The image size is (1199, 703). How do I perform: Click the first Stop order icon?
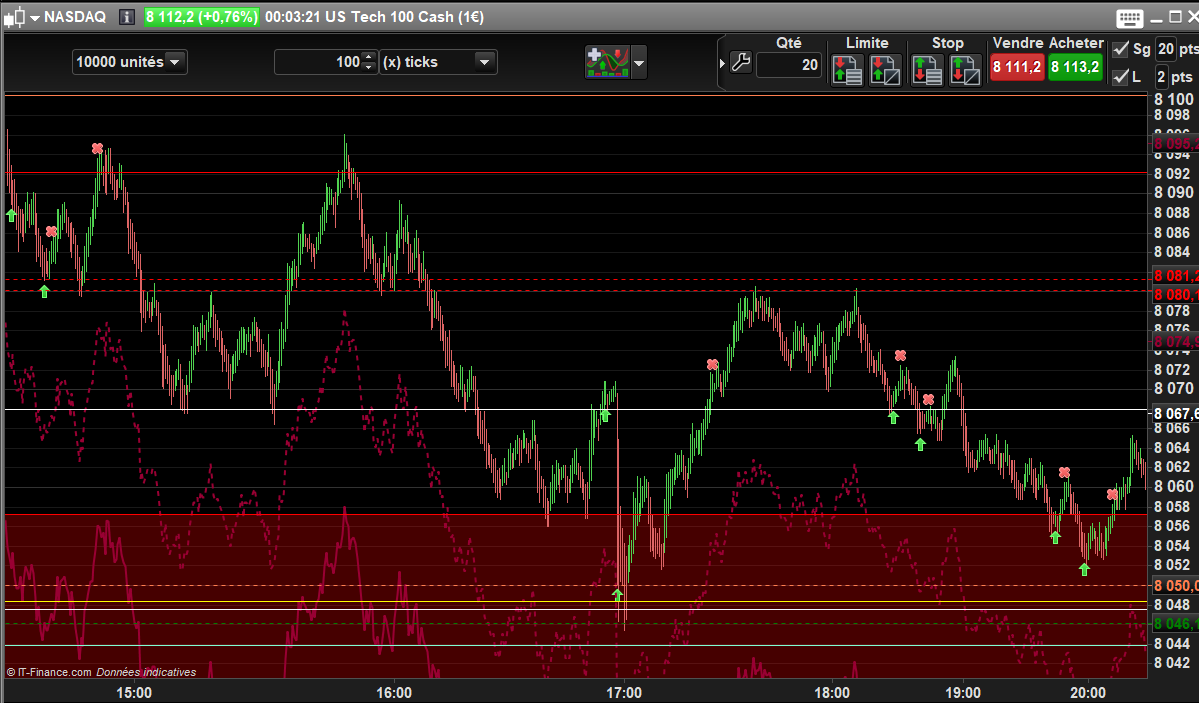[927, 70]
